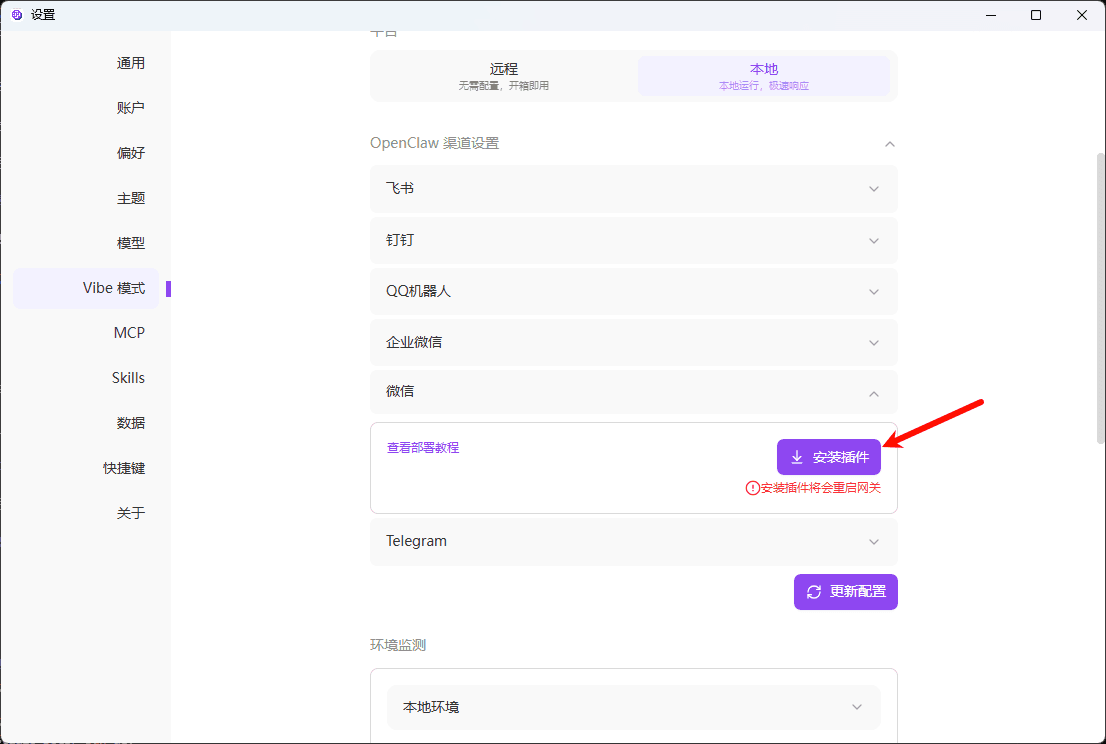Click the red warning circle icon
1106x744 pixels.
pyautogui.click(x=753, y=488)
